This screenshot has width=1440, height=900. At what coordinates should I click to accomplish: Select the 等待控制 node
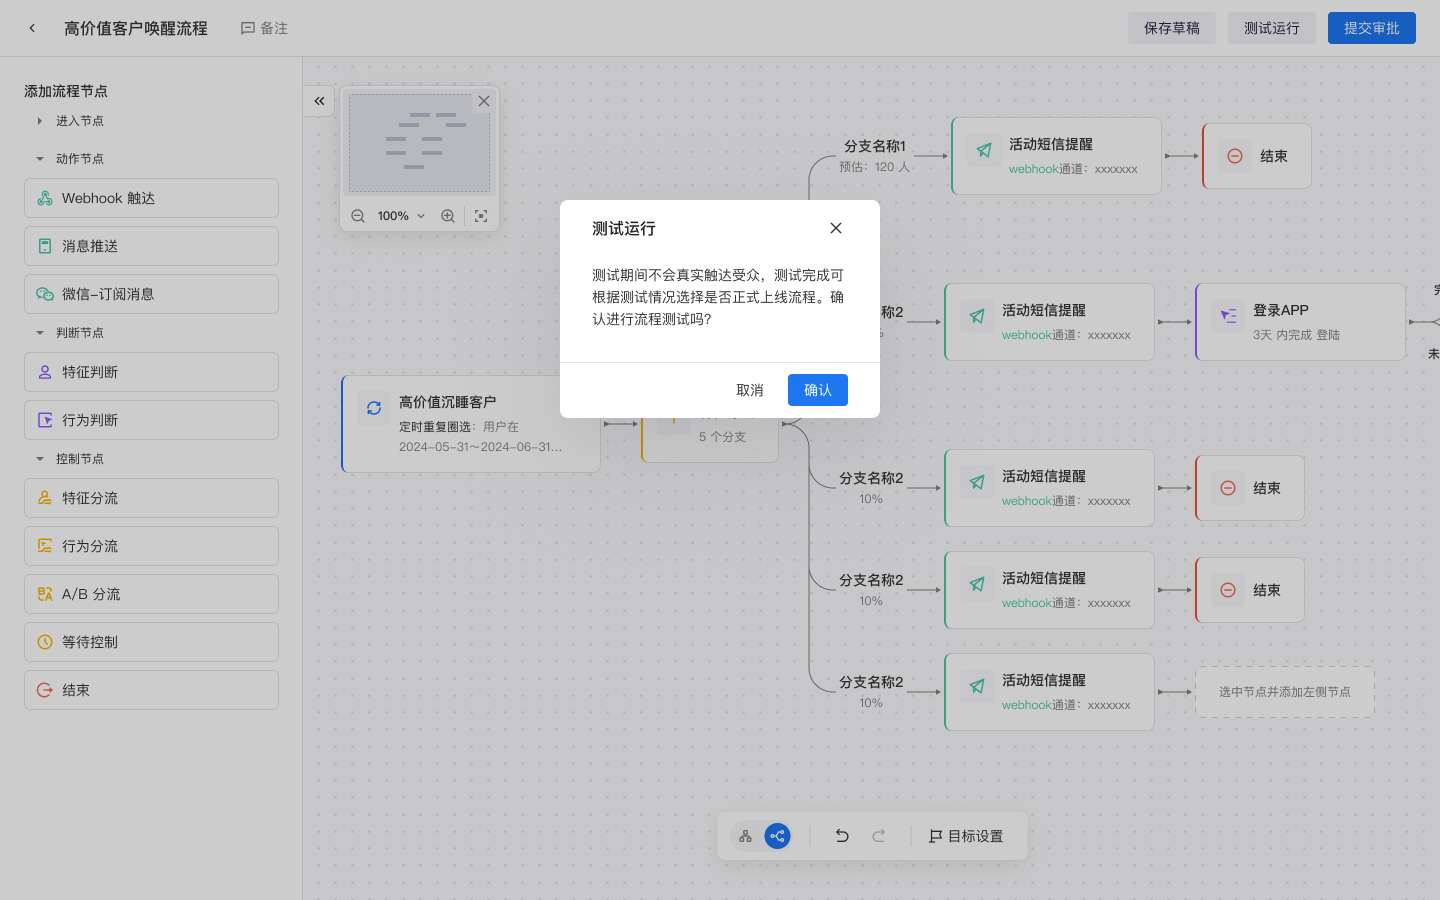[x=151, y=642]
